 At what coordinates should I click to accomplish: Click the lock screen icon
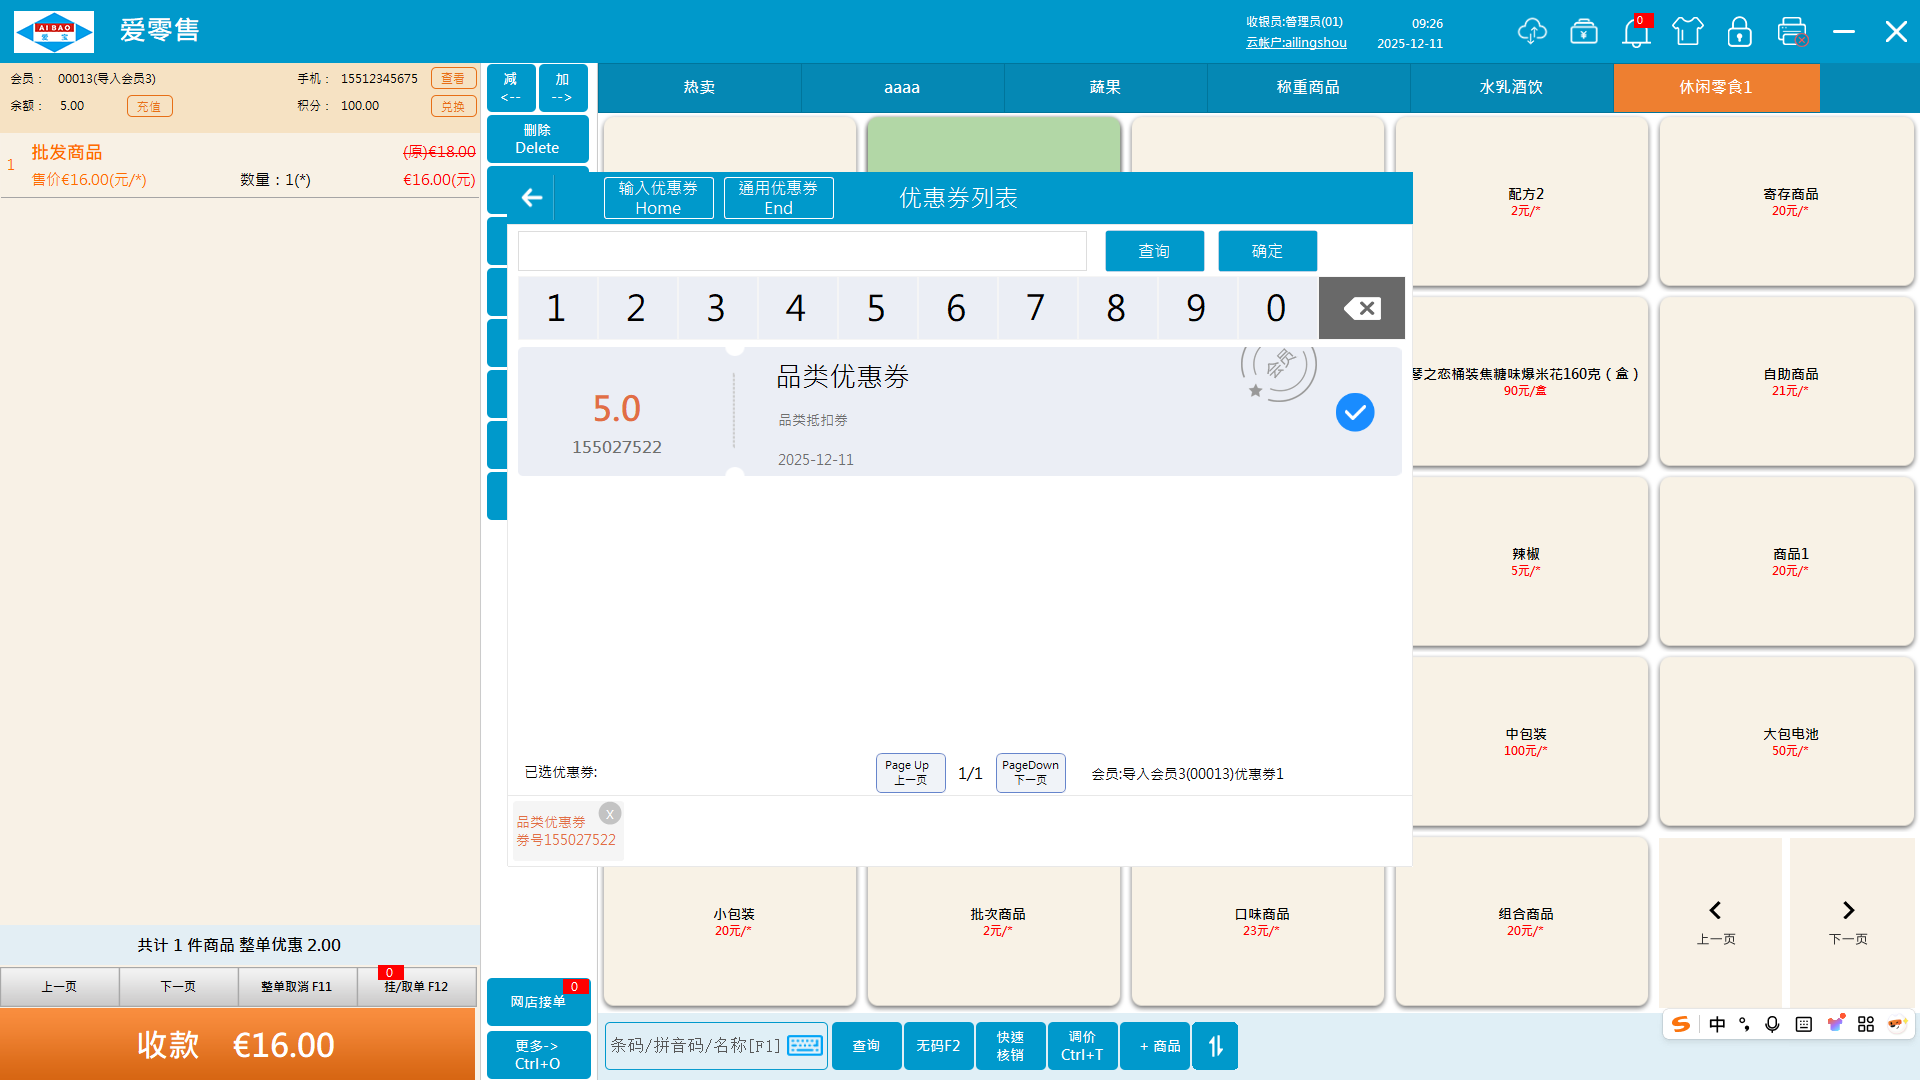[x=1740, y=32]
